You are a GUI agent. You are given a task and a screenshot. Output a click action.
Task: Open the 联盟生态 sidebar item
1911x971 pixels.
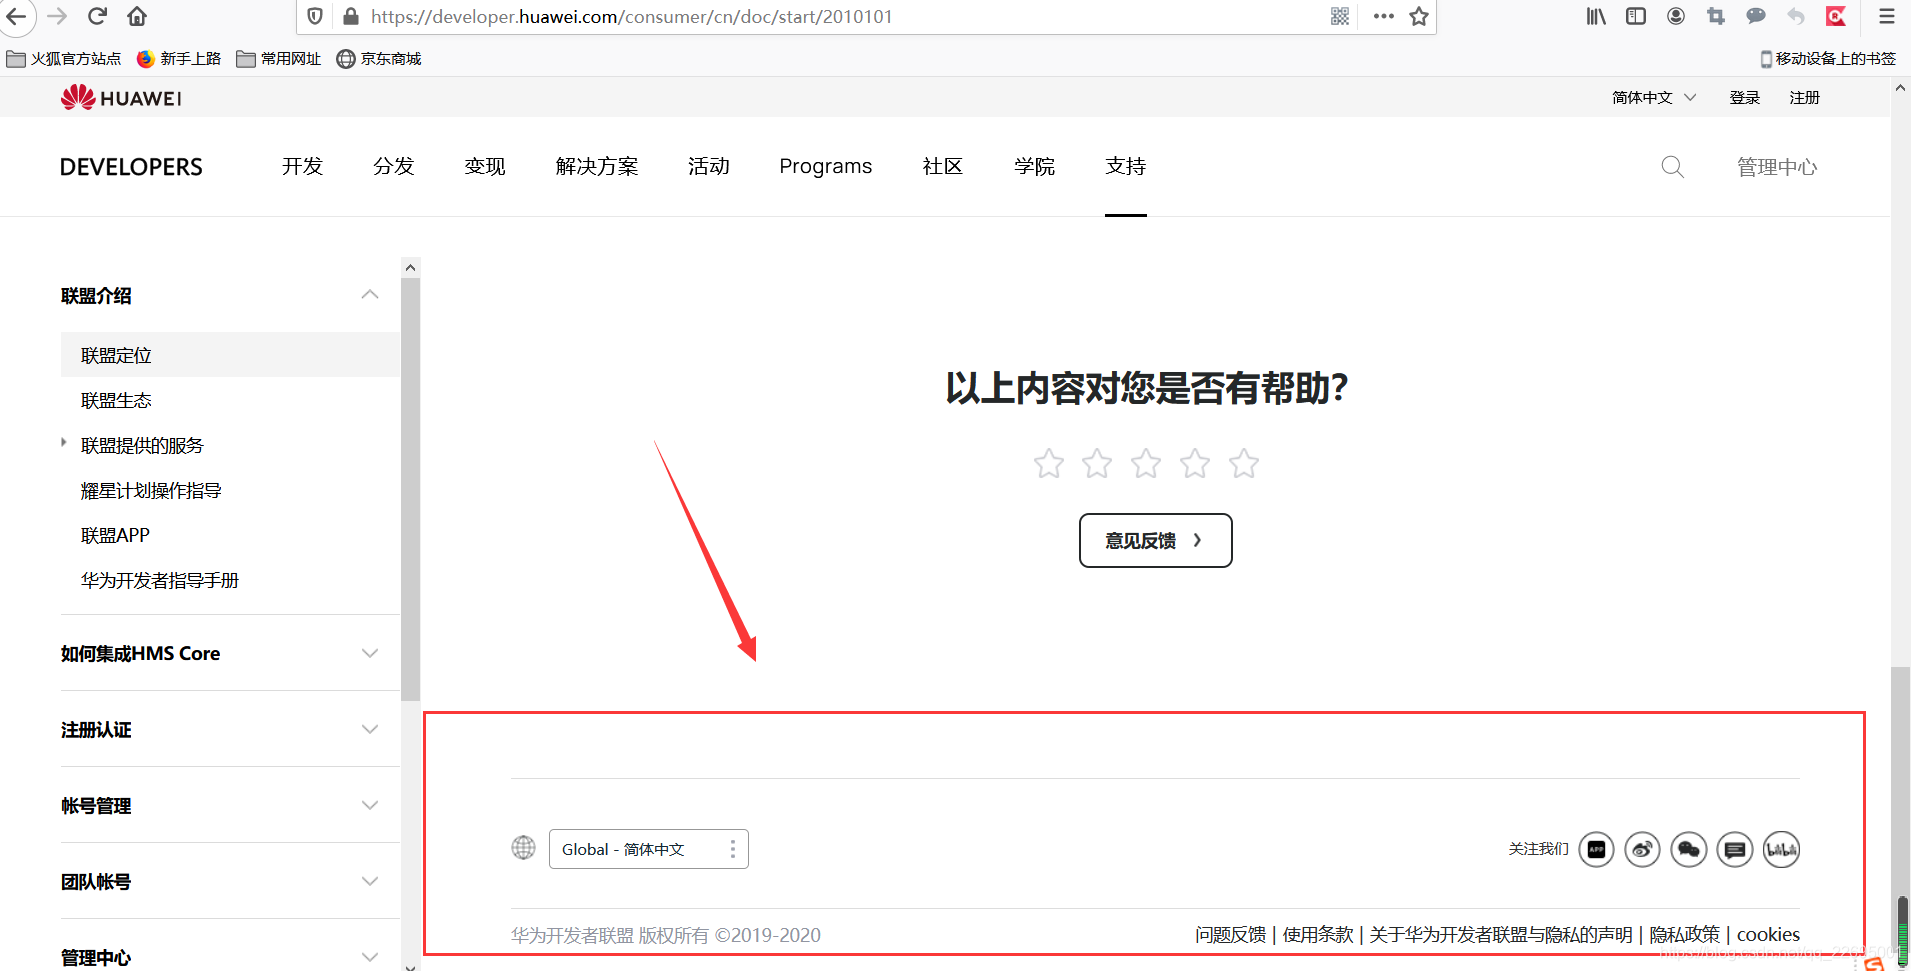click(116, 400)
